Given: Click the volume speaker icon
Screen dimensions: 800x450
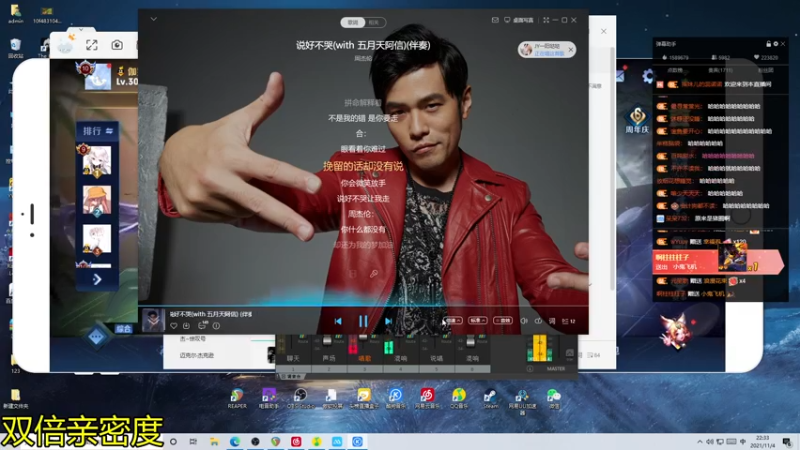Looking at the screenshot, I should click(x=523, y=321).
